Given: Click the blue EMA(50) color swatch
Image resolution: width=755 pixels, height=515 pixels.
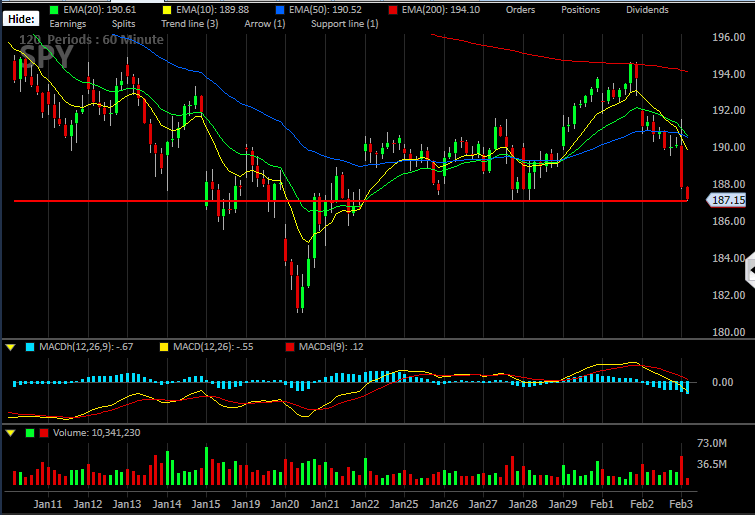Looking at the screenshot, I should [x=280, y=10].
